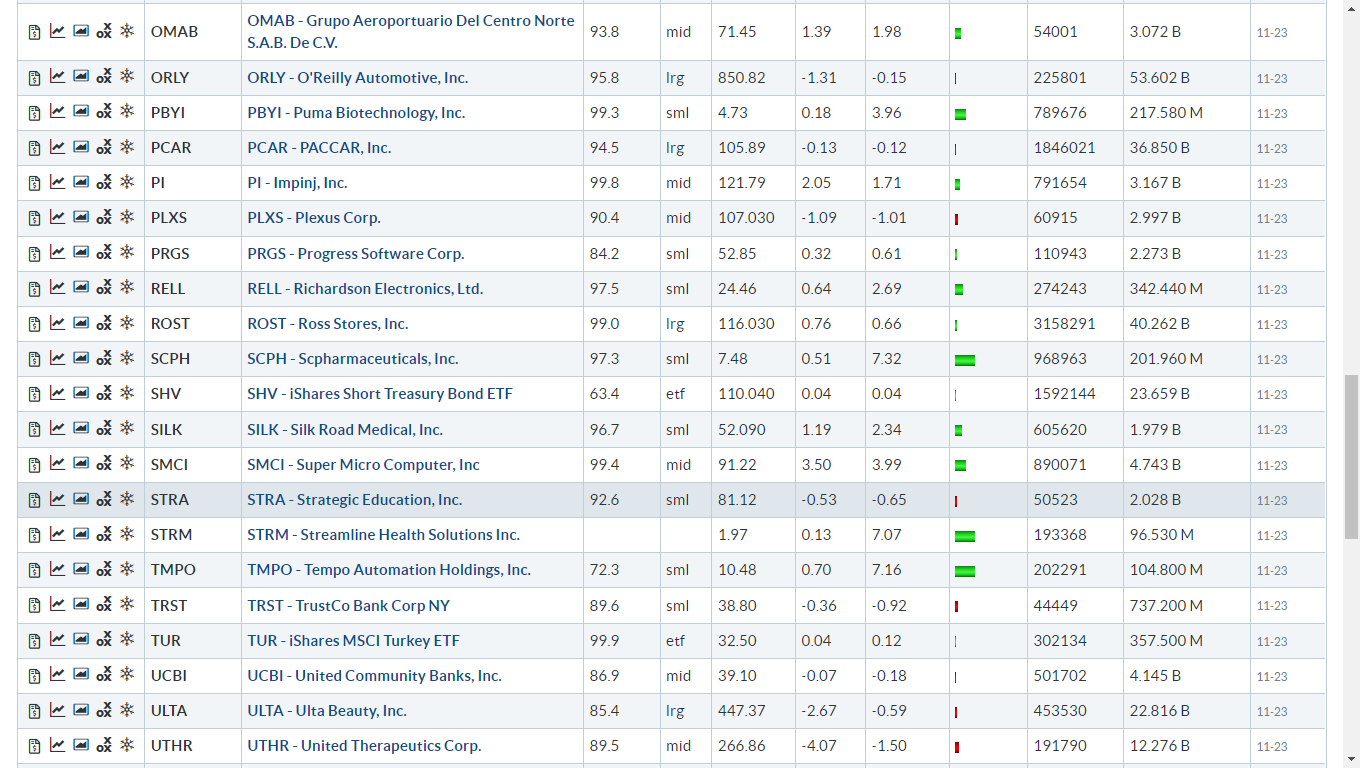Open the TUR - iShares MSCI Turkey ETF link

pyautogui.click(x=354, y=640)
